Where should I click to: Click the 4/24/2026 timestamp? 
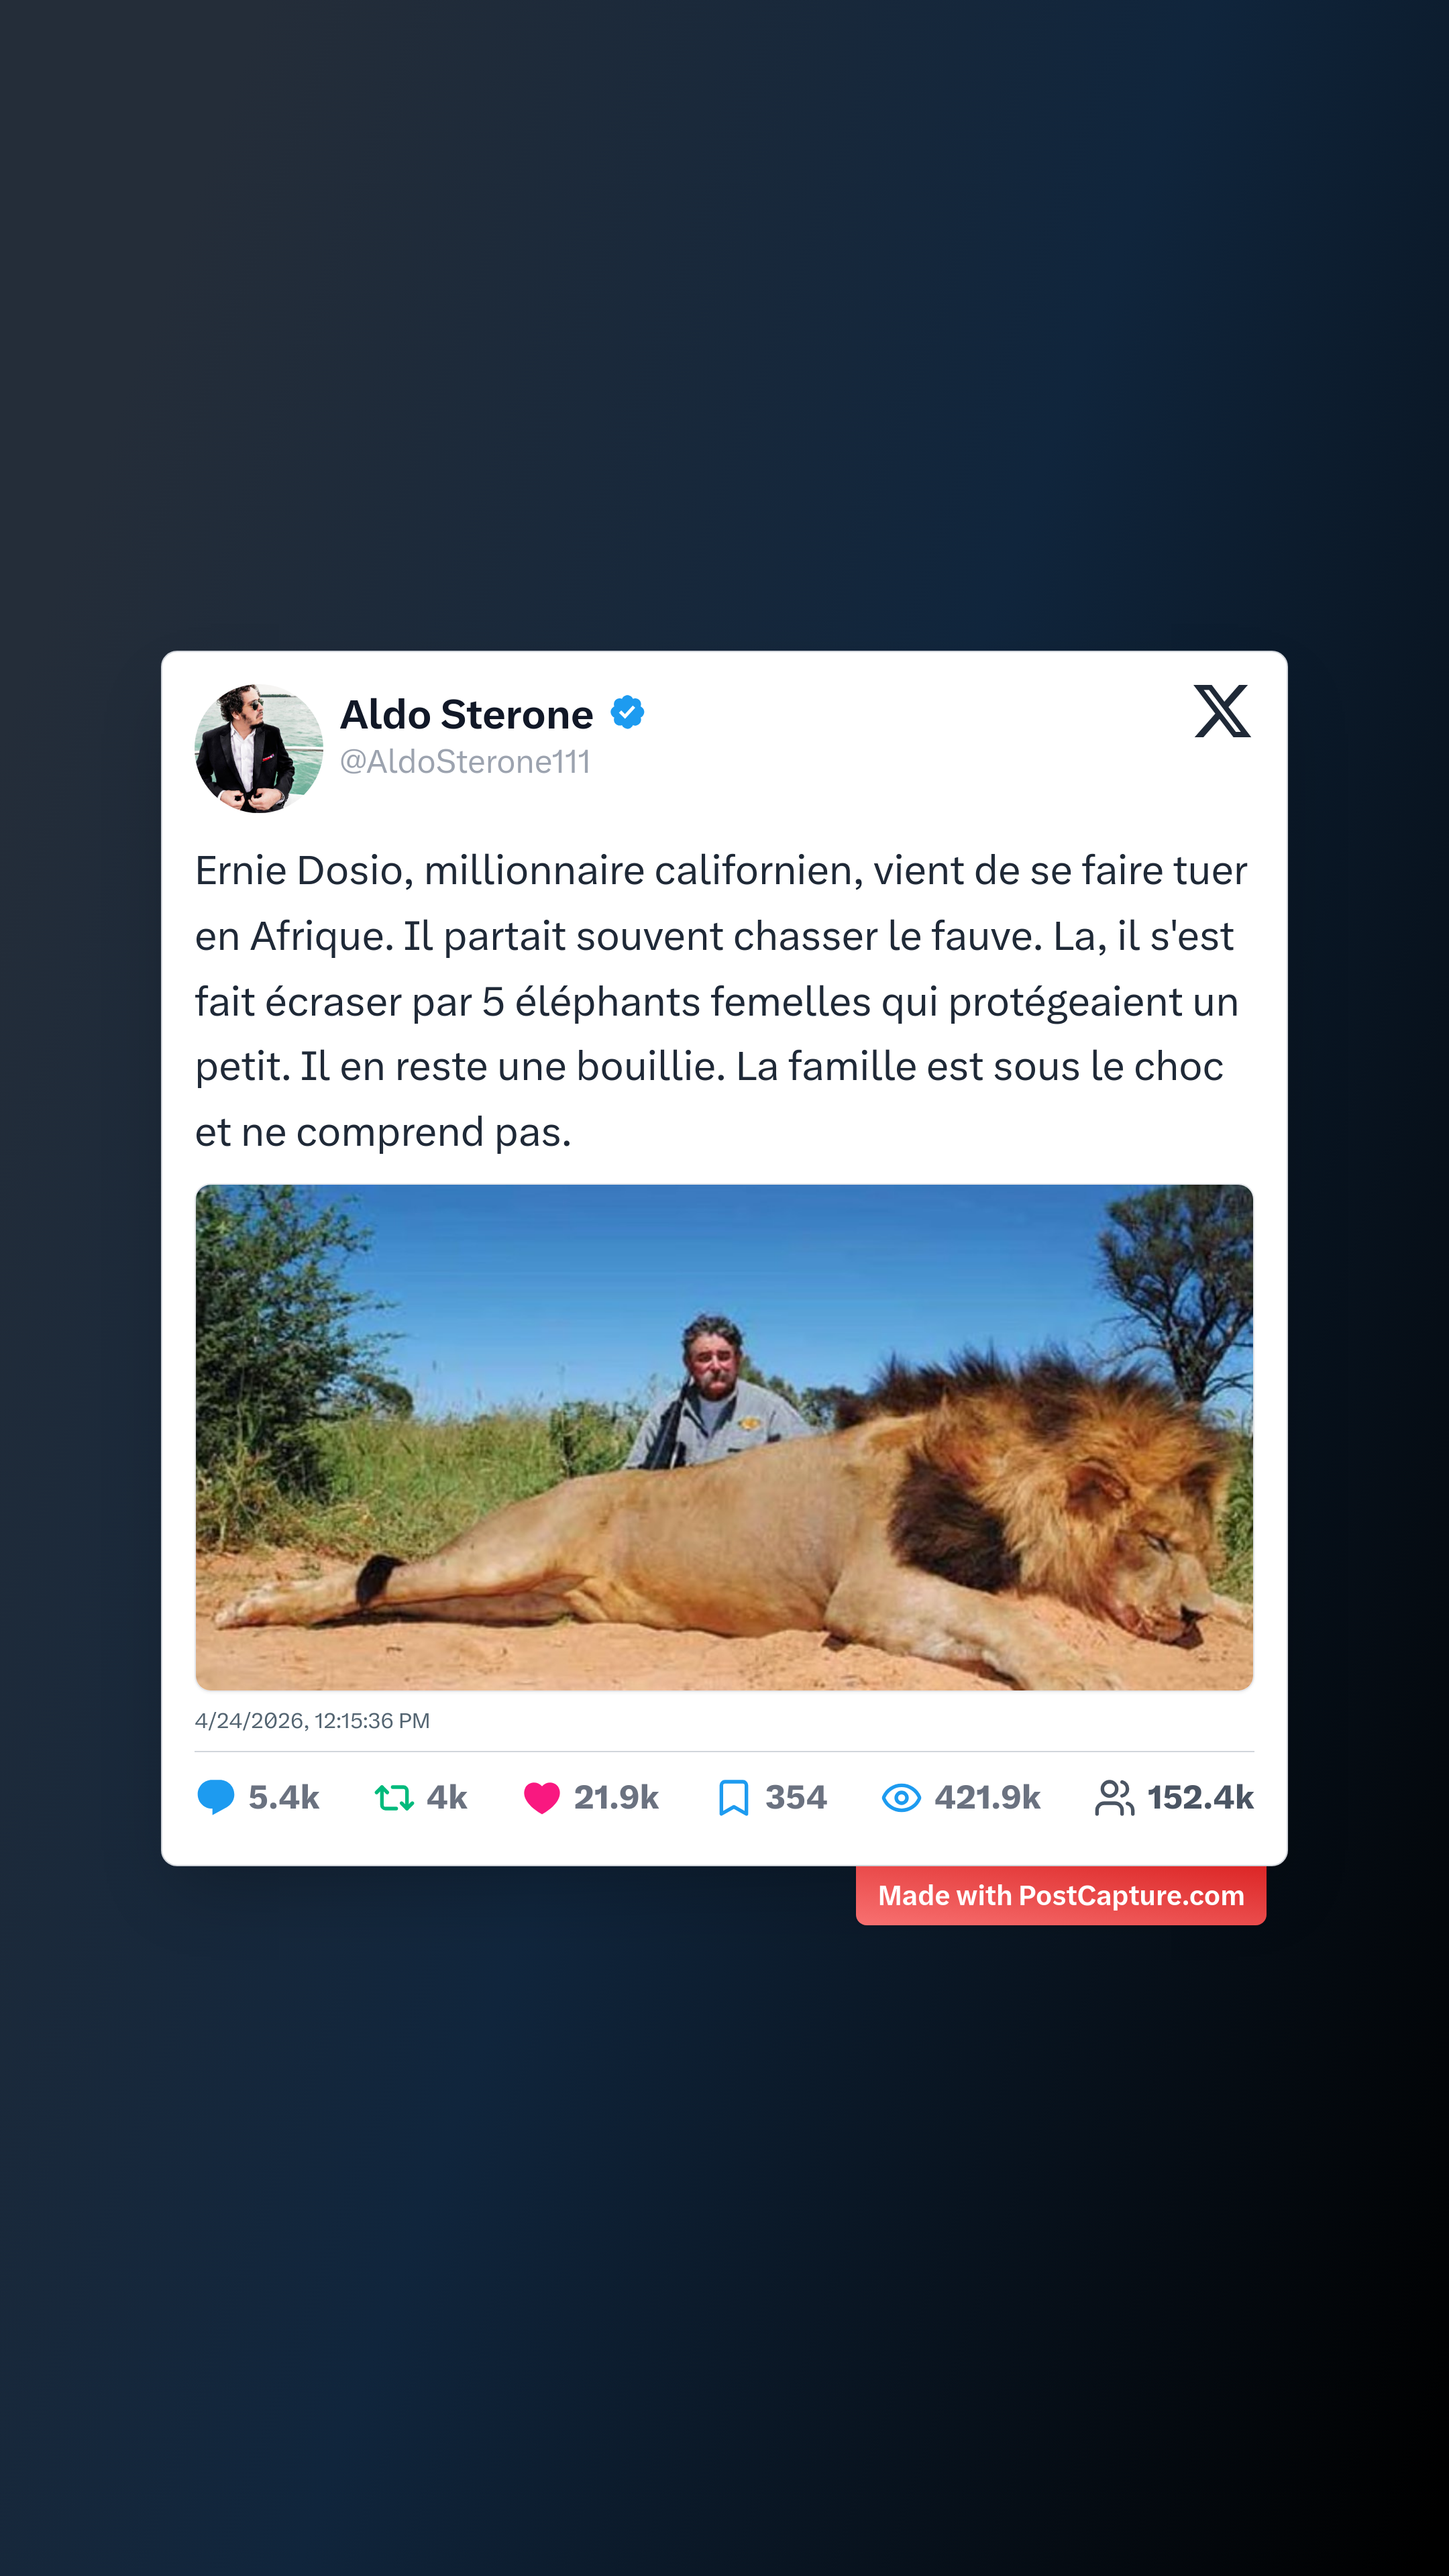point(312,1721)
